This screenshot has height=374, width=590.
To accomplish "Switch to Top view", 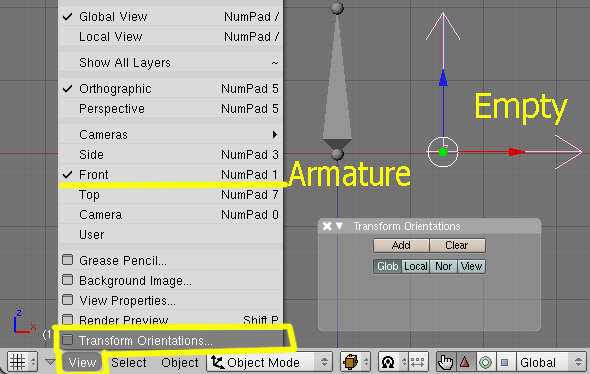I will pyautogui.click(x=170, y=195).
